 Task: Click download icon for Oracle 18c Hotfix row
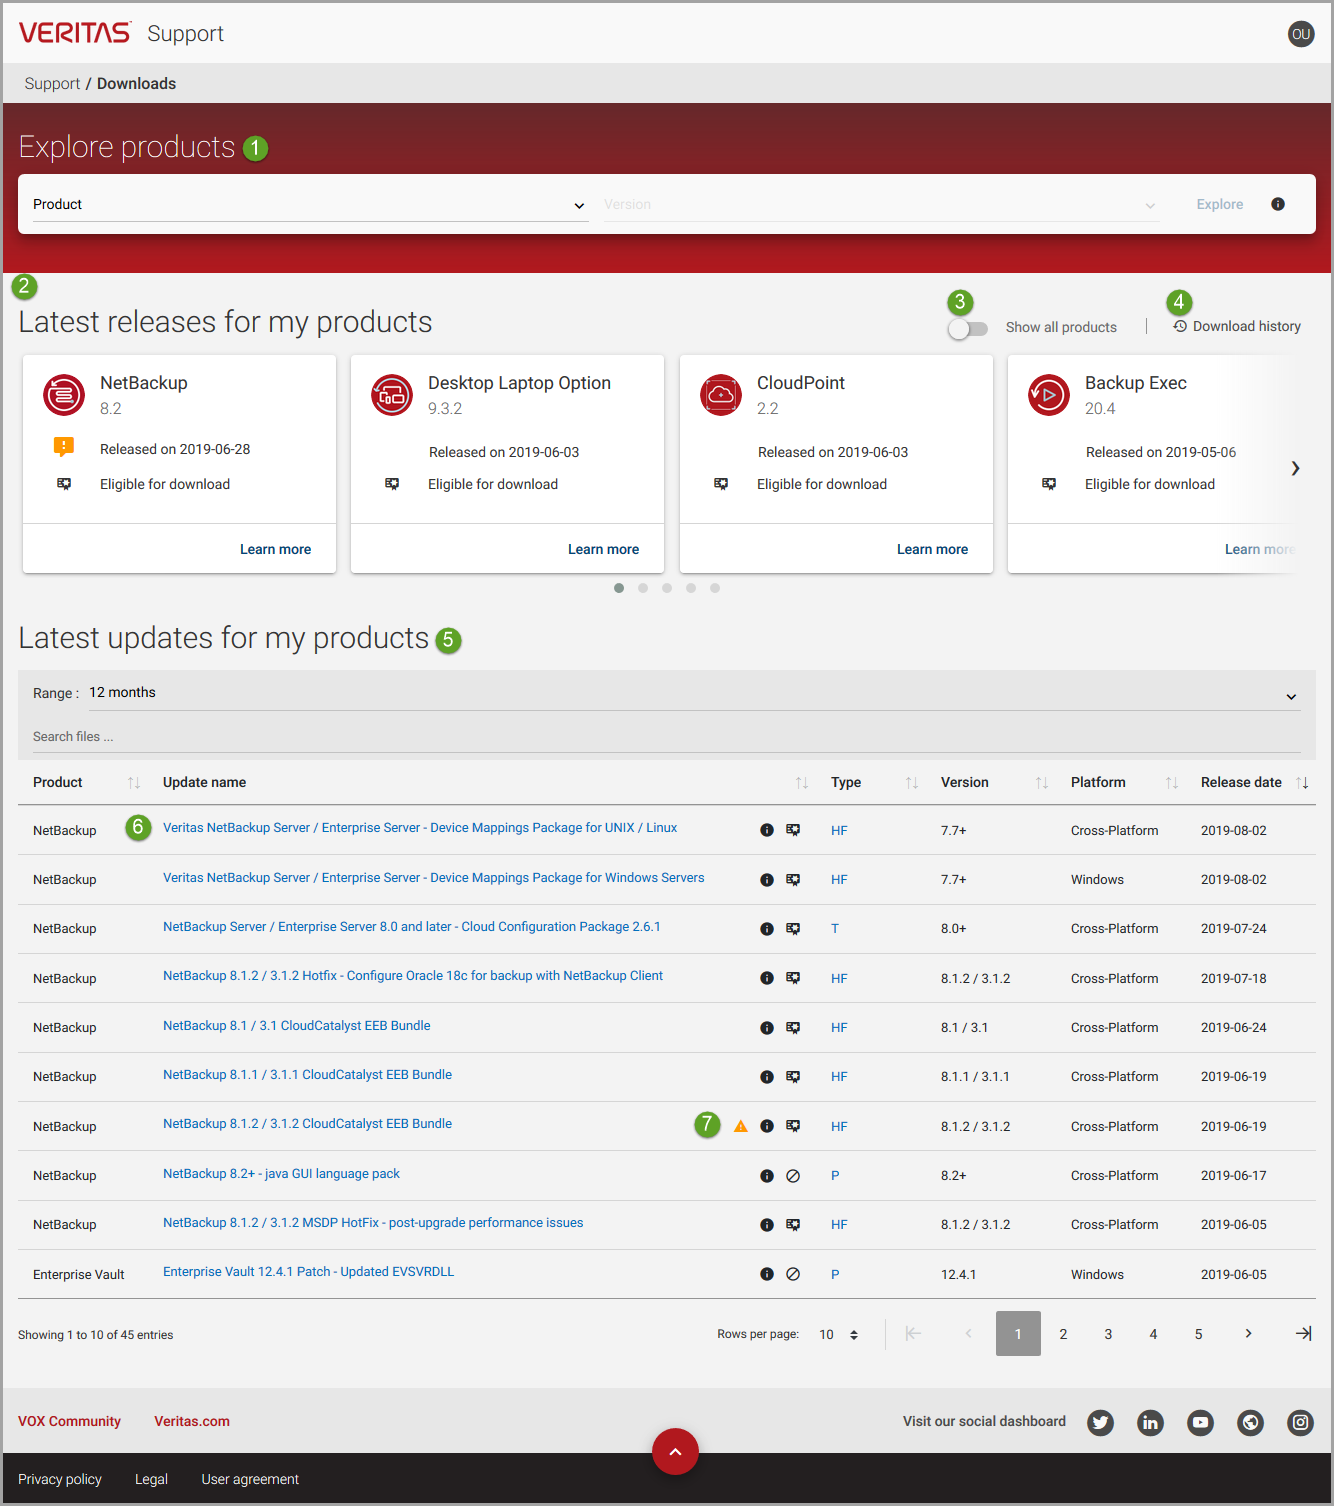[793, 978]
